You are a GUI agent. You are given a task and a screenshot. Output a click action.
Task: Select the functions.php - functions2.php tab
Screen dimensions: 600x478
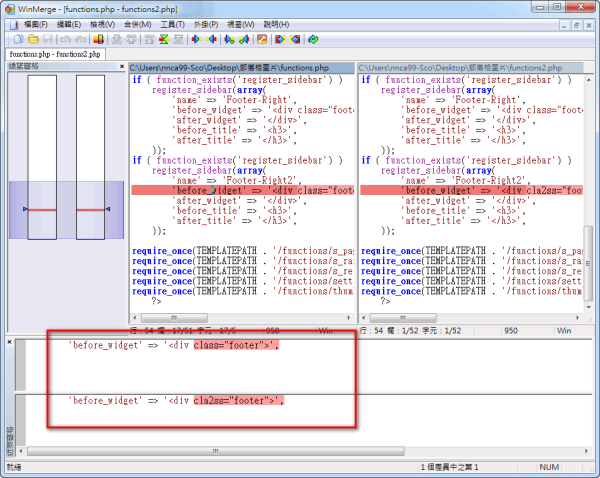(54, 53)
